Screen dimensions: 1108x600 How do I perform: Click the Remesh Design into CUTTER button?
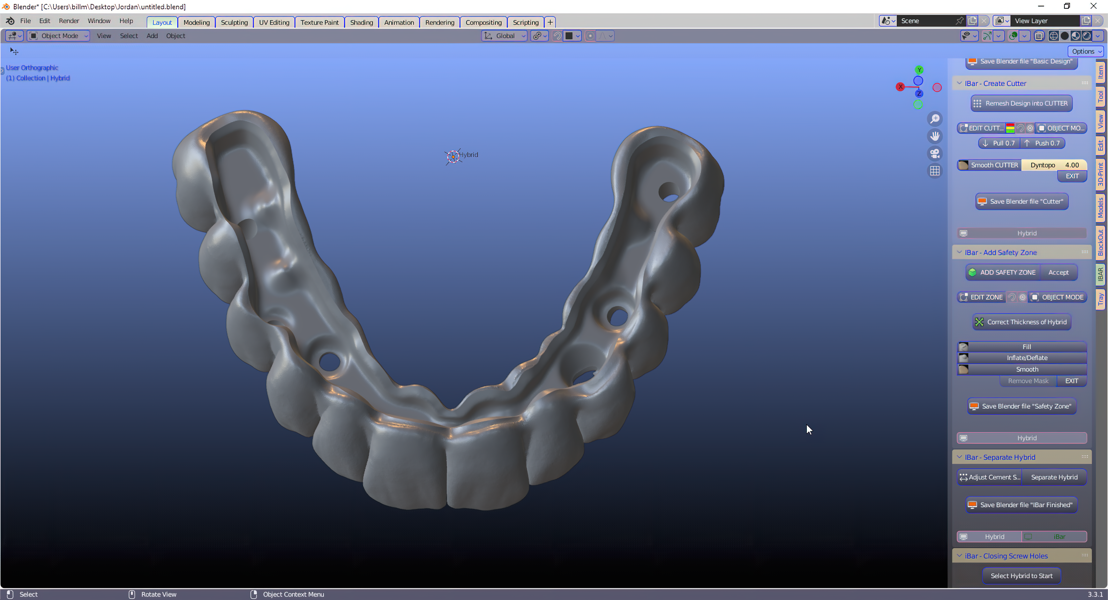click(x=1021, y=103)
